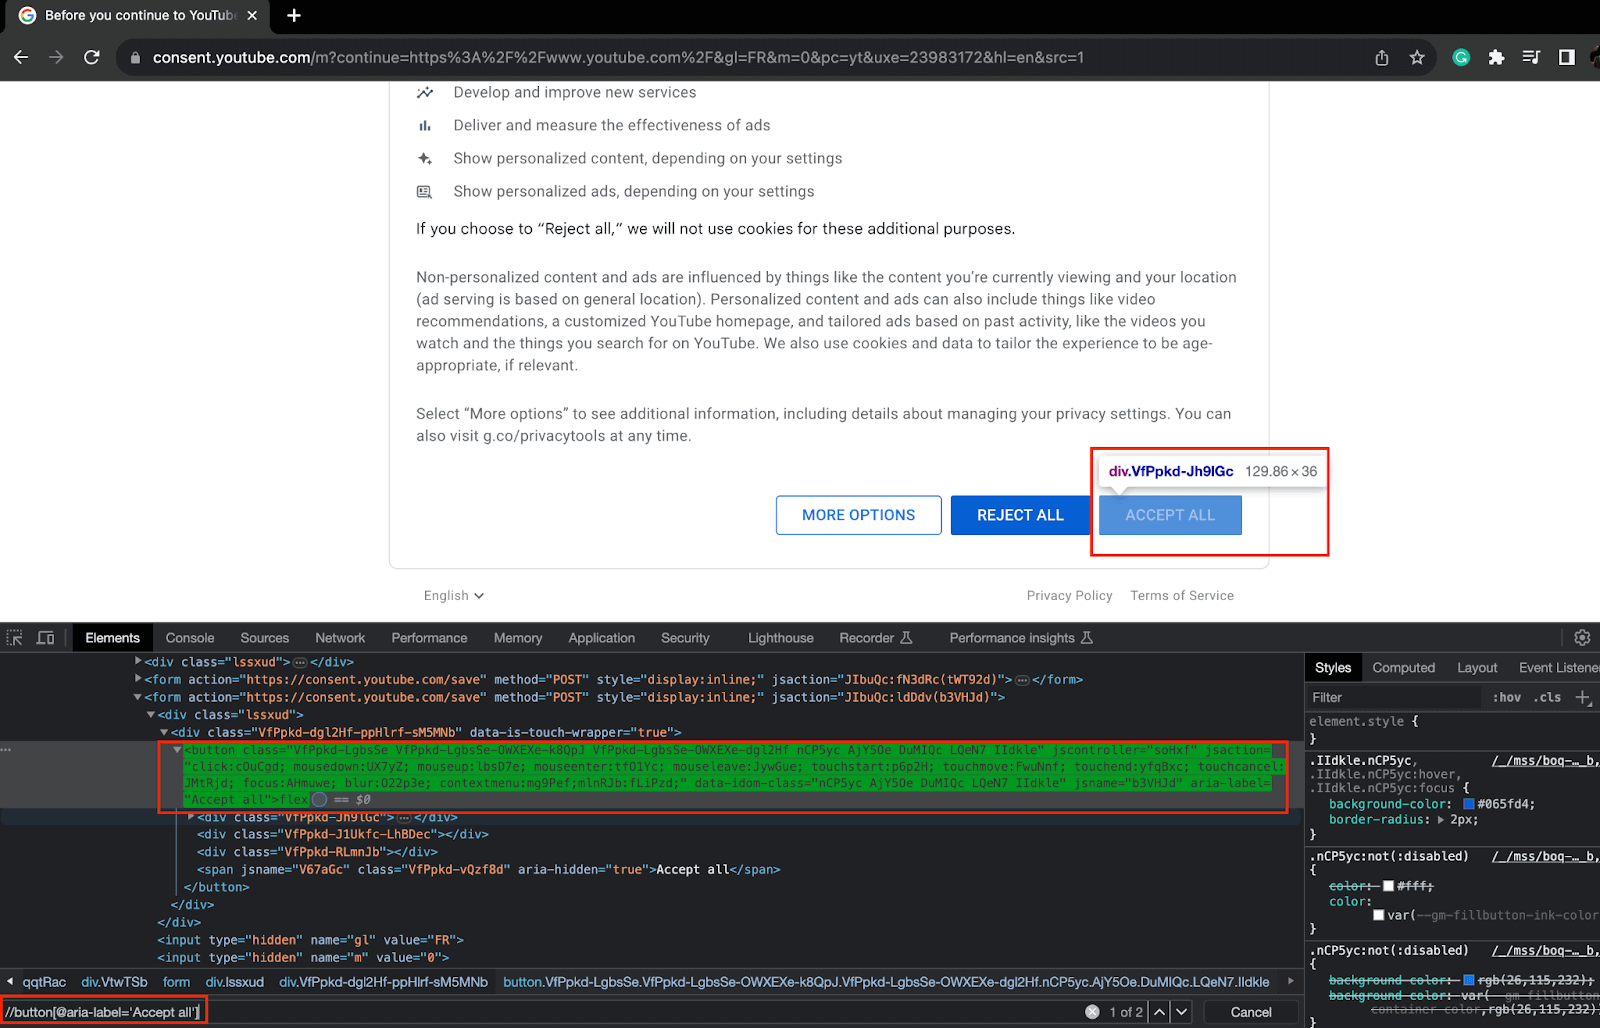Add a new style rule
Screen dimensions: 1600x1028
pos(1583,697)
